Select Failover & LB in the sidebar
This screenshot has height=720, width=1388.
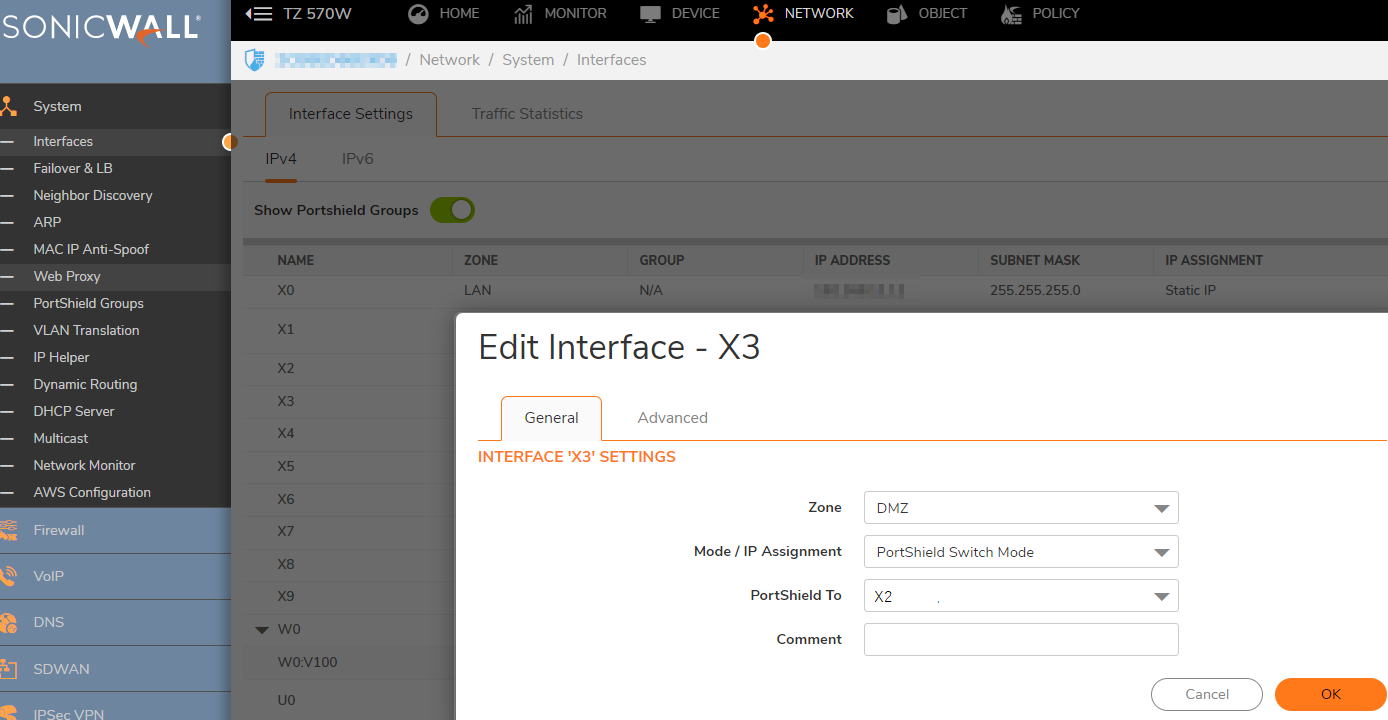point(73,168)
